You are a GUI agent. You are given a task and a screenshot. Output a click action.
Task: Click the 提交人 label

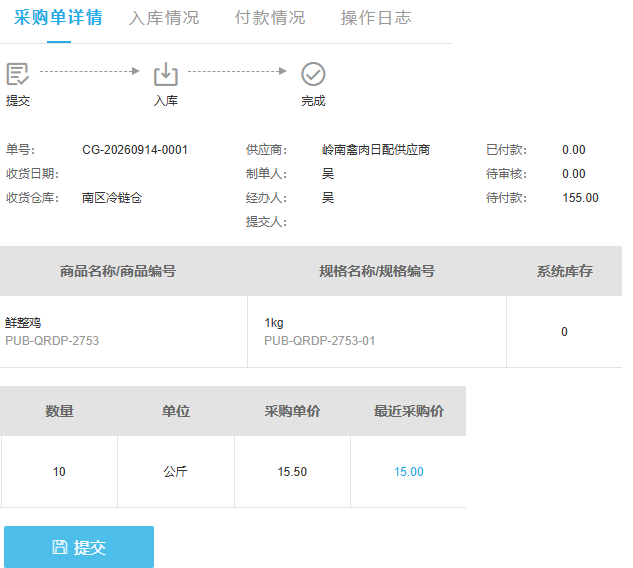[266, 222]
